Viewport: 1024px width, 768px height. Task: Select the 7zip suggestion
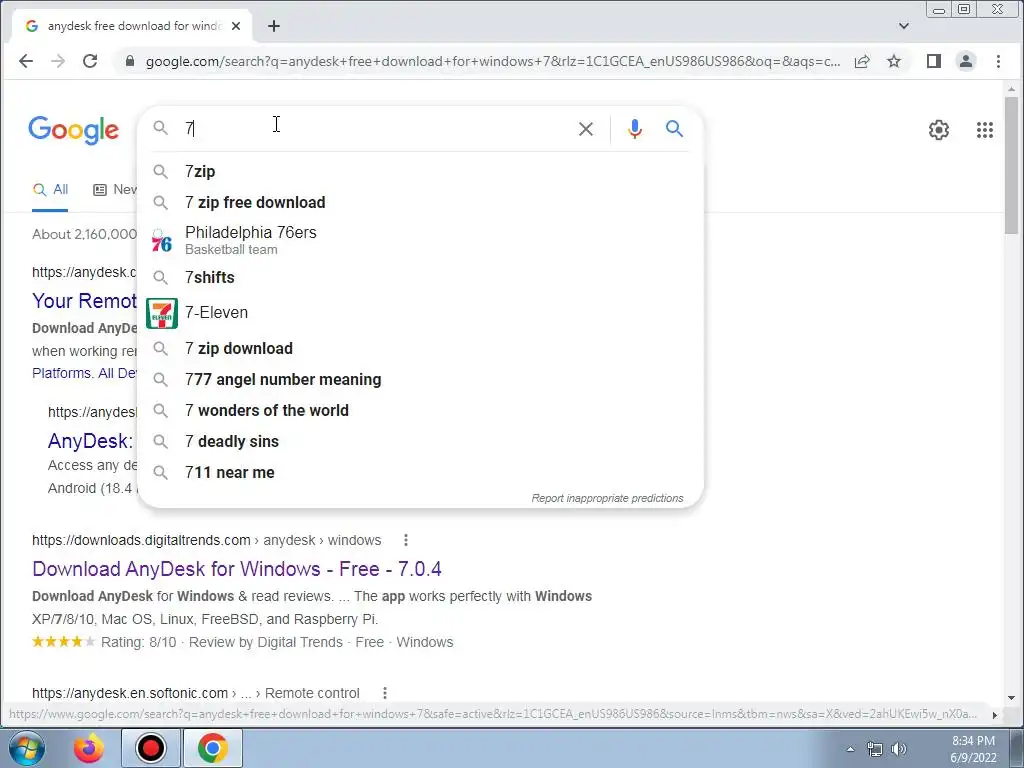421,171
